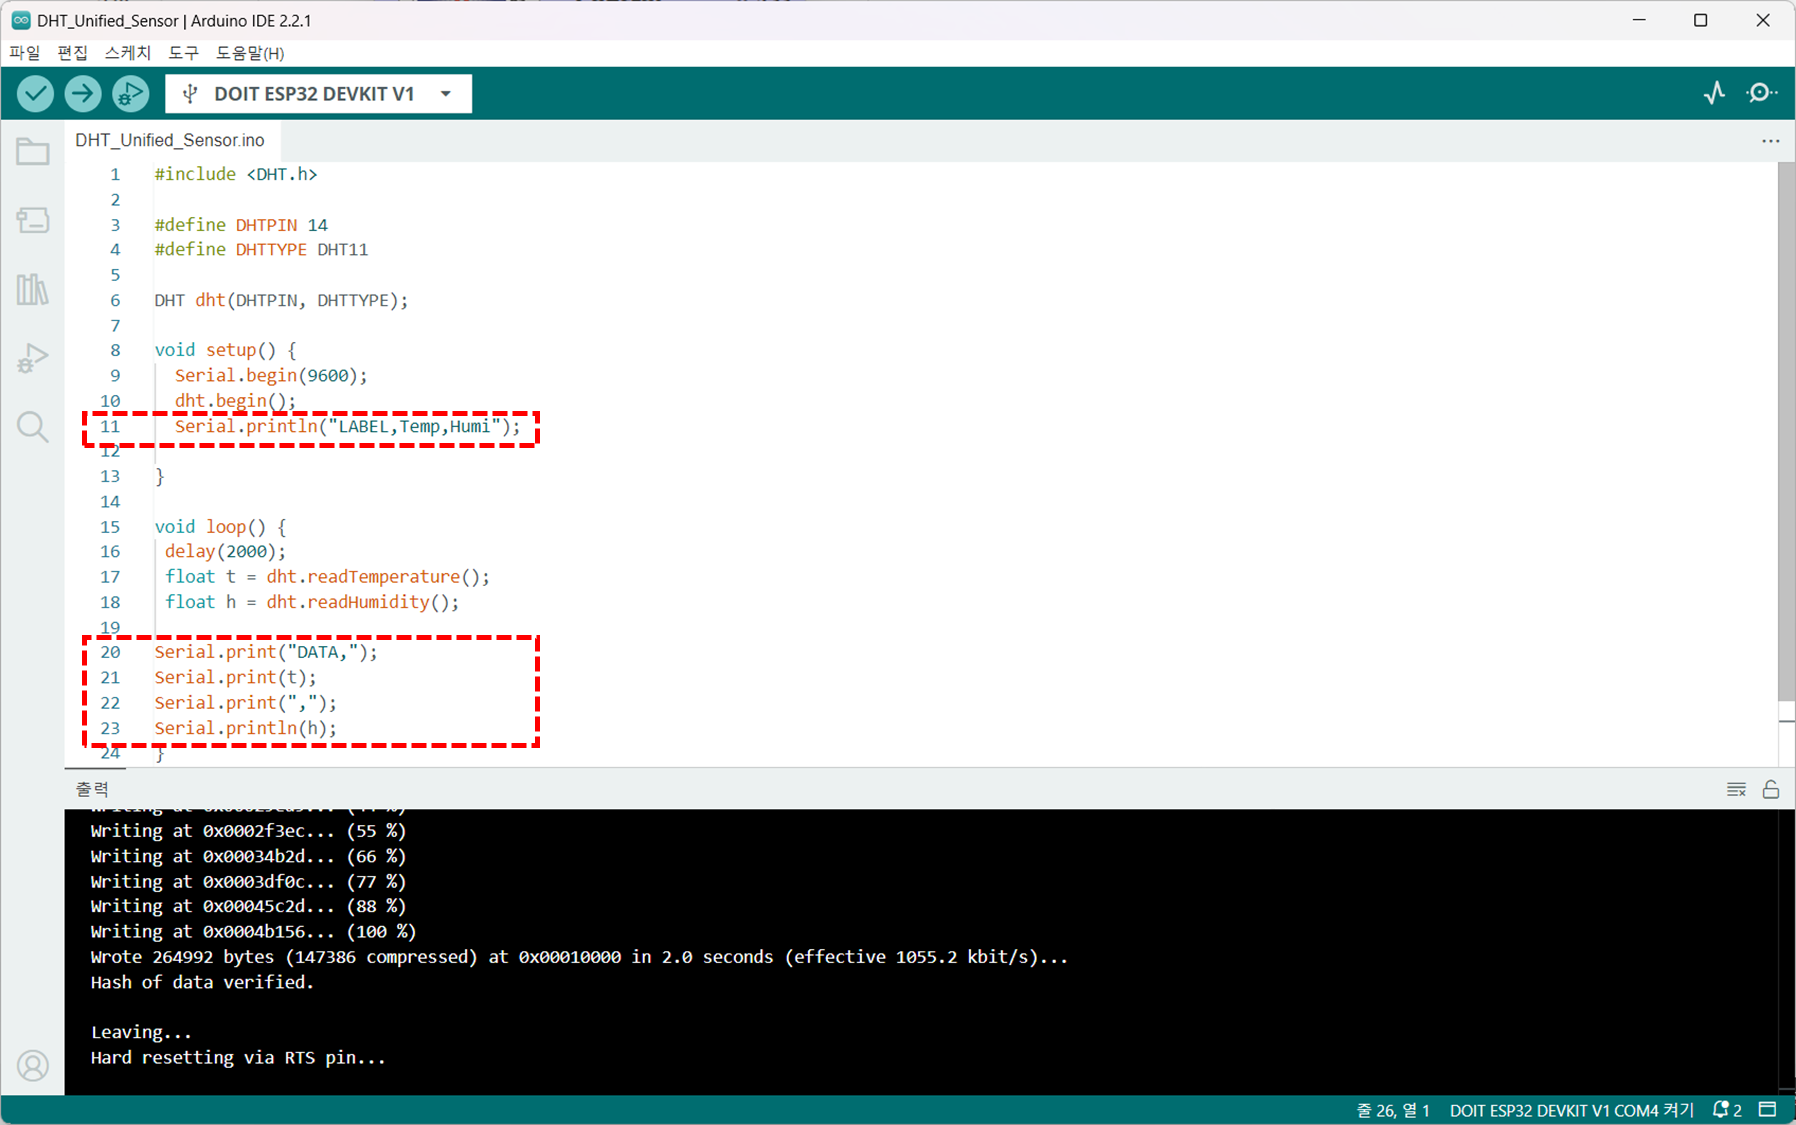
Task: Click the Serial.begin(9600) line
Action: click(x=271, y=376)
